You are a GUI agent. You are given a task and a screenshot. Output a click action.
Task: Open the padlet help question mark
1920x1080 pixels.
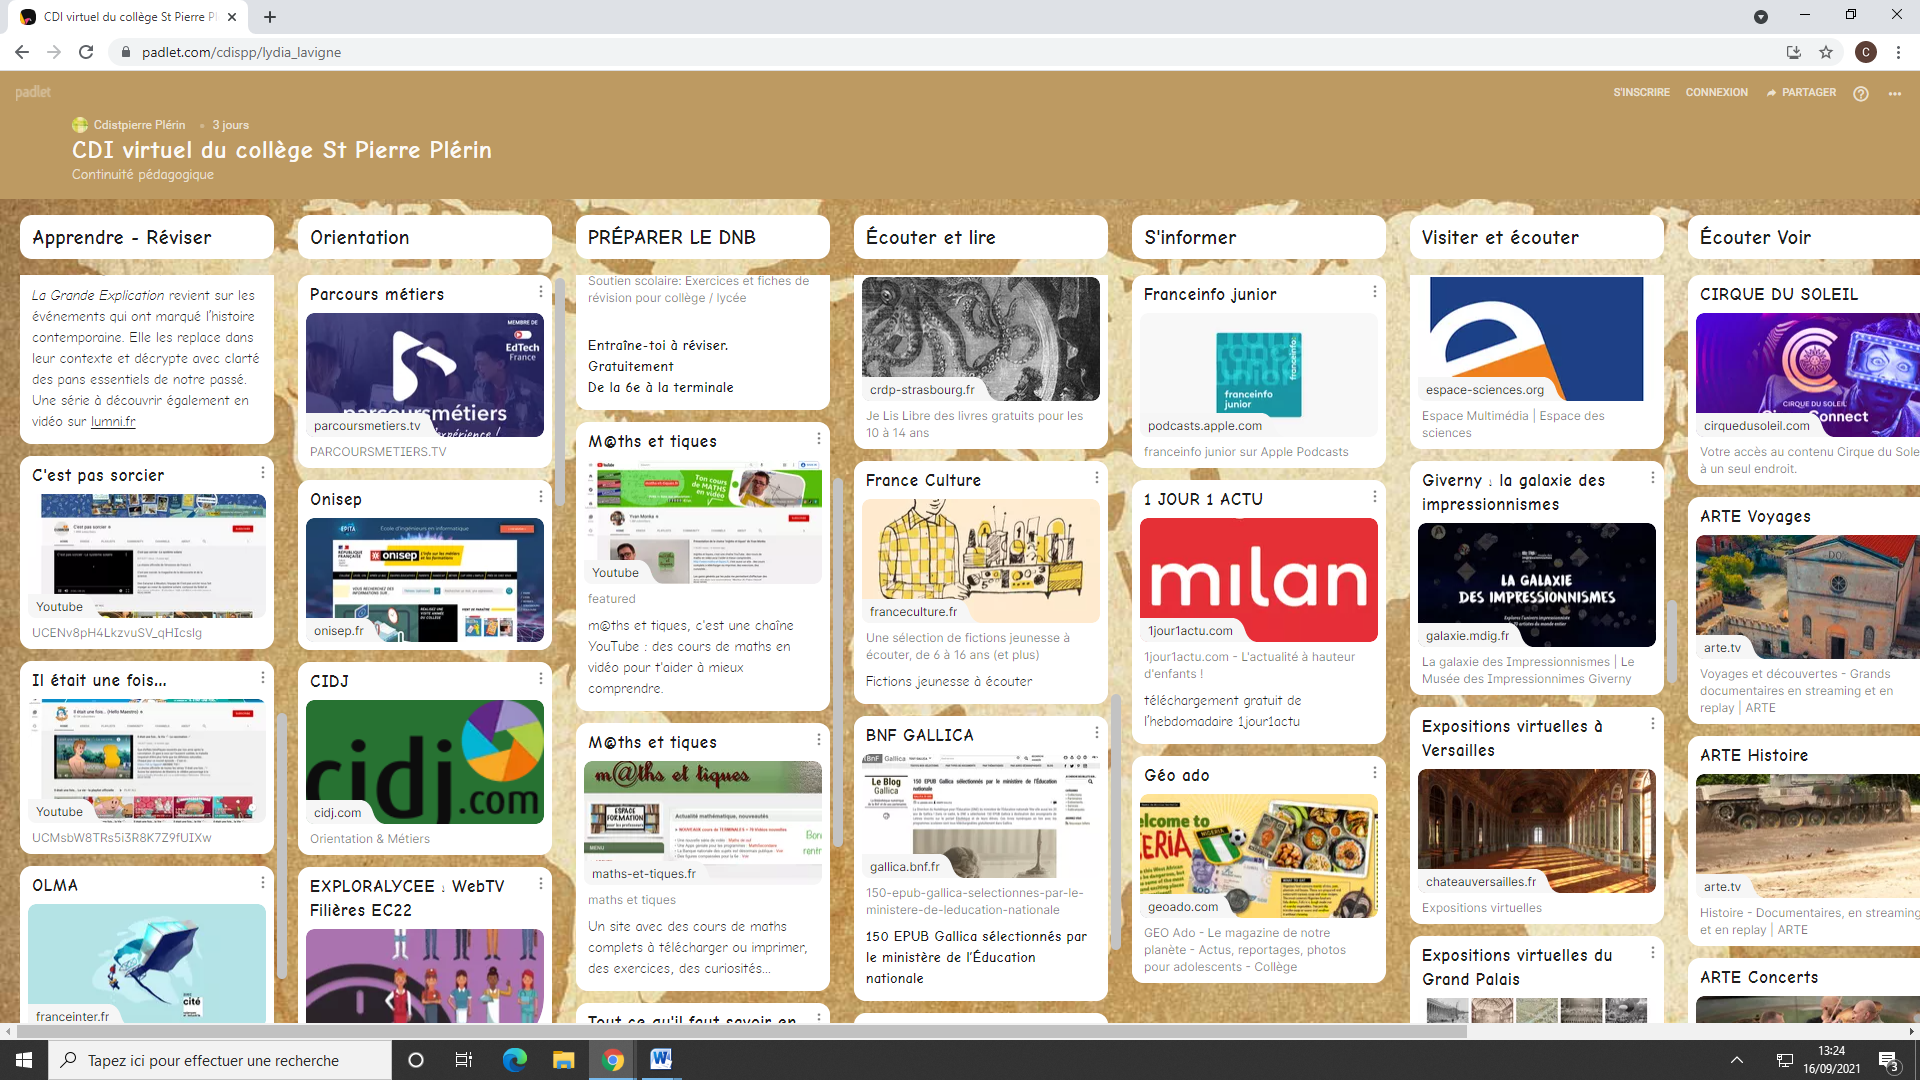1861,93
